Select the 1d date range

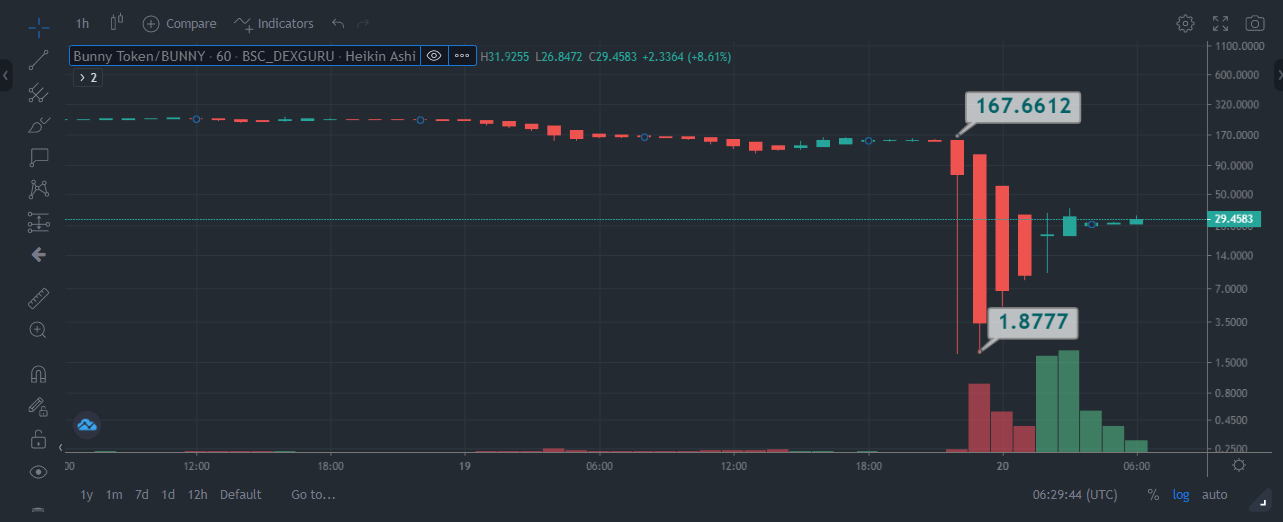click(x=169, y=494)
